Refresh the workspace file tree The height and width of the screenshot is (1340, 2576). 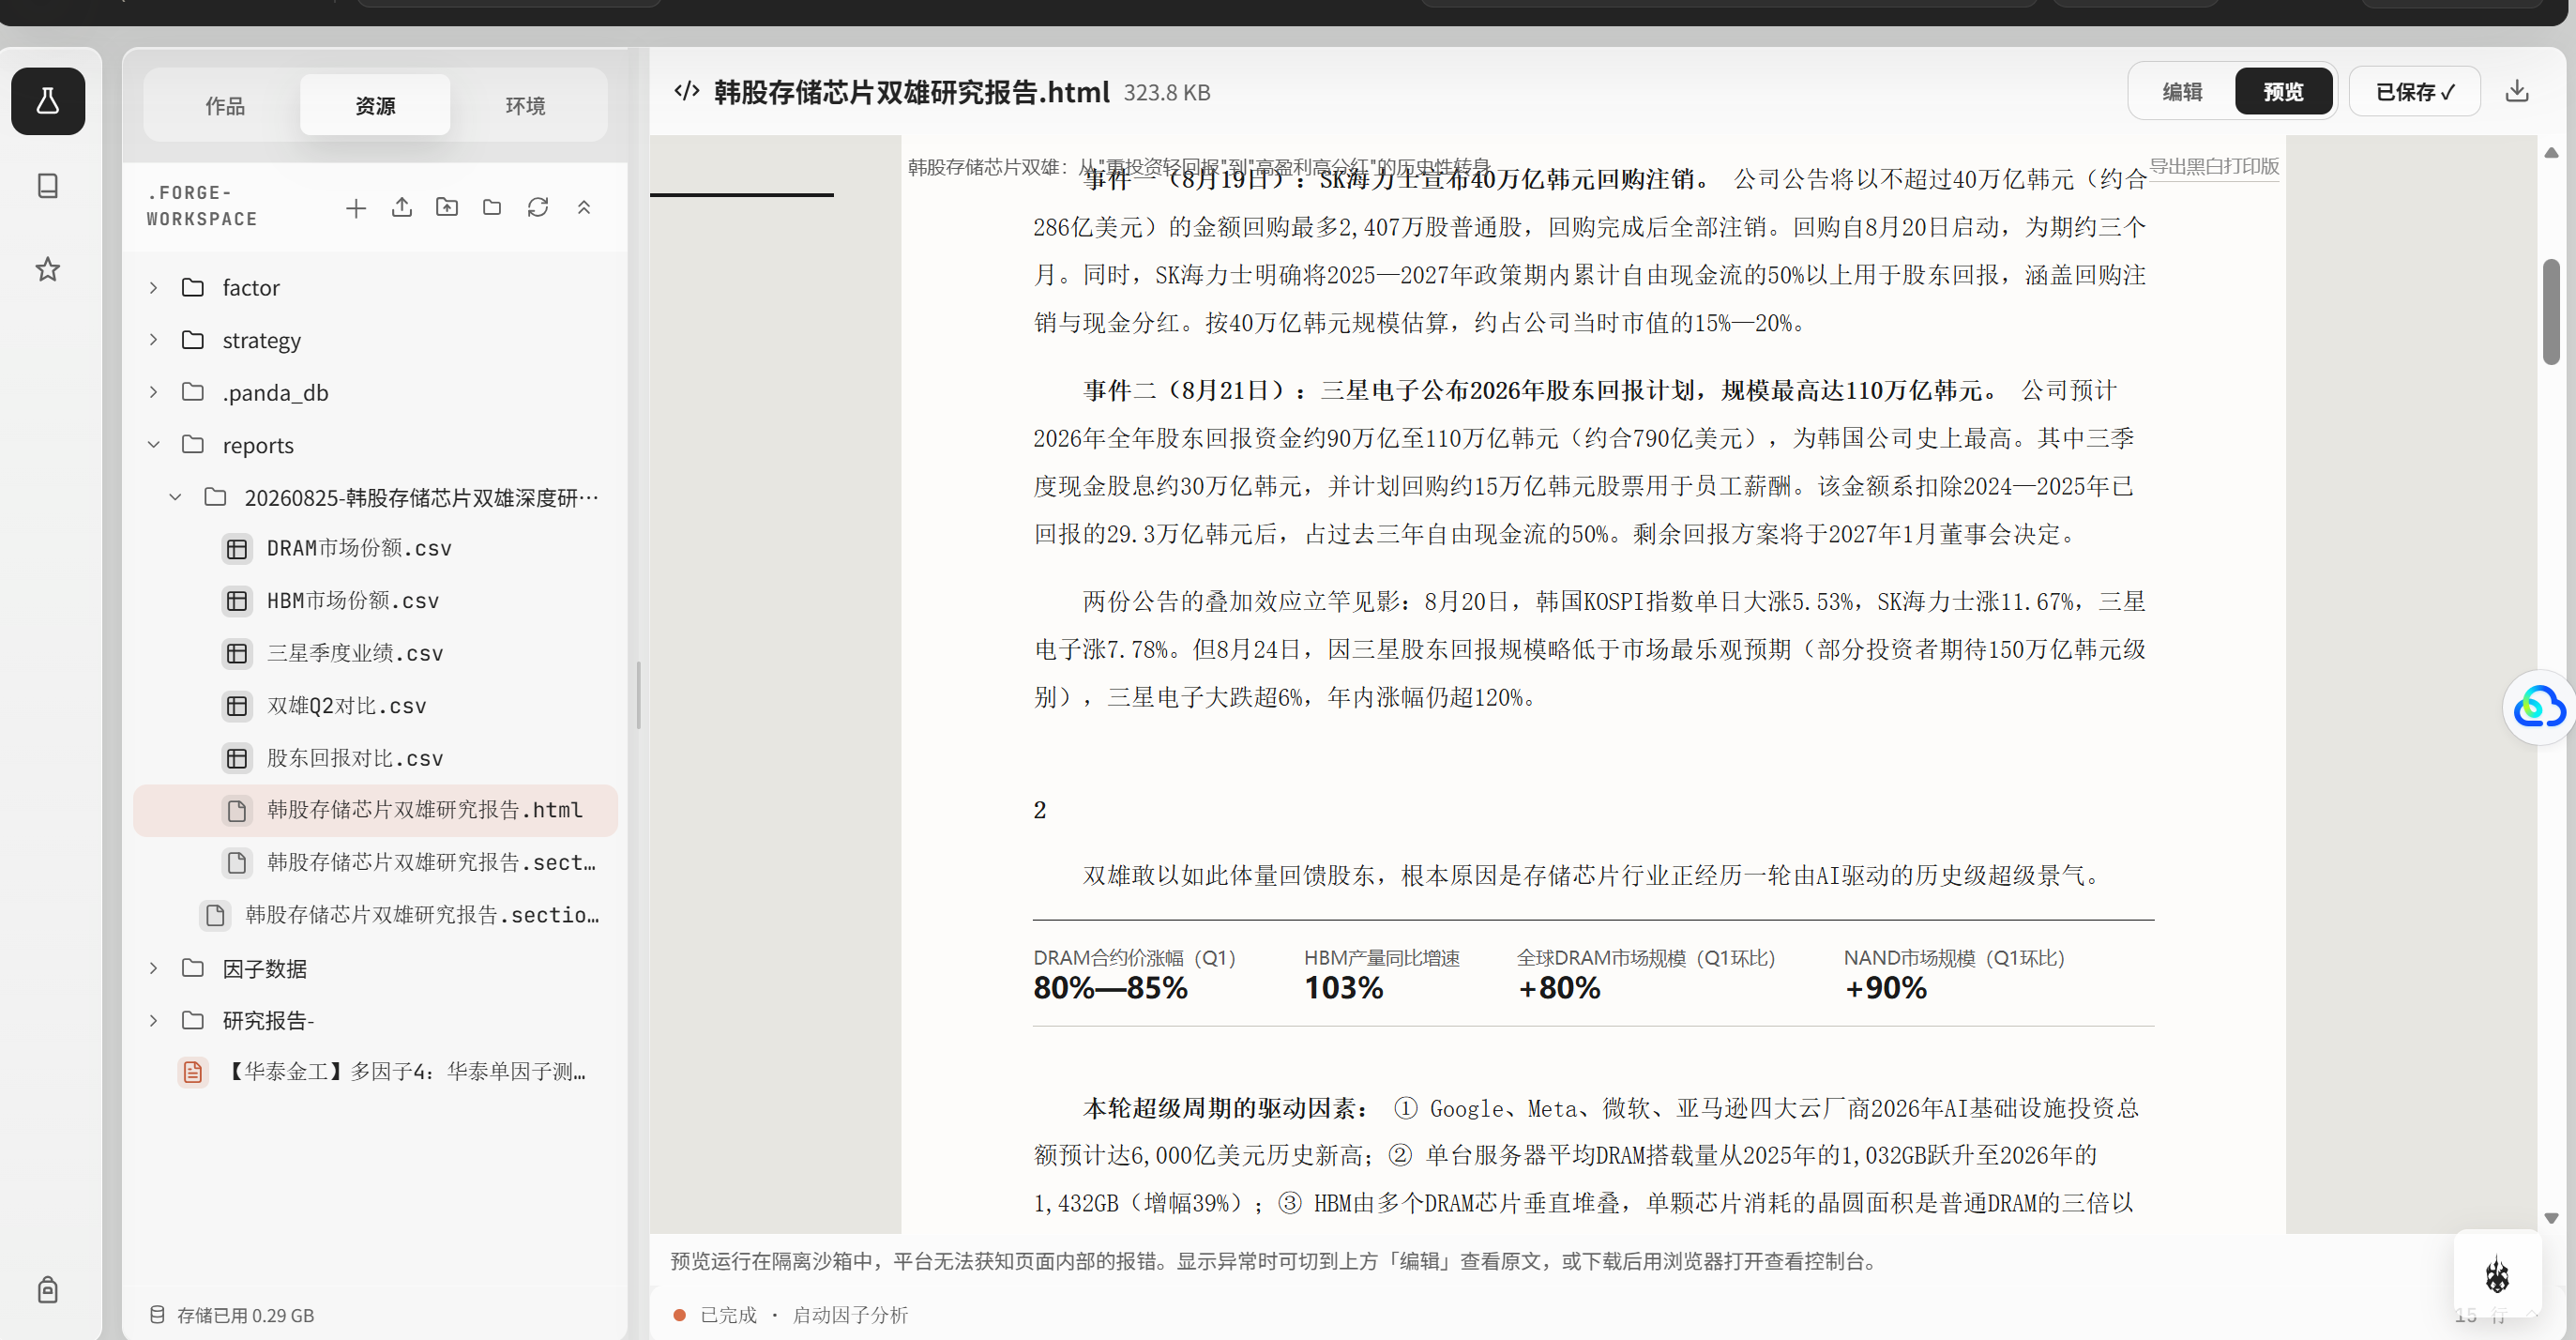[538, 207]
